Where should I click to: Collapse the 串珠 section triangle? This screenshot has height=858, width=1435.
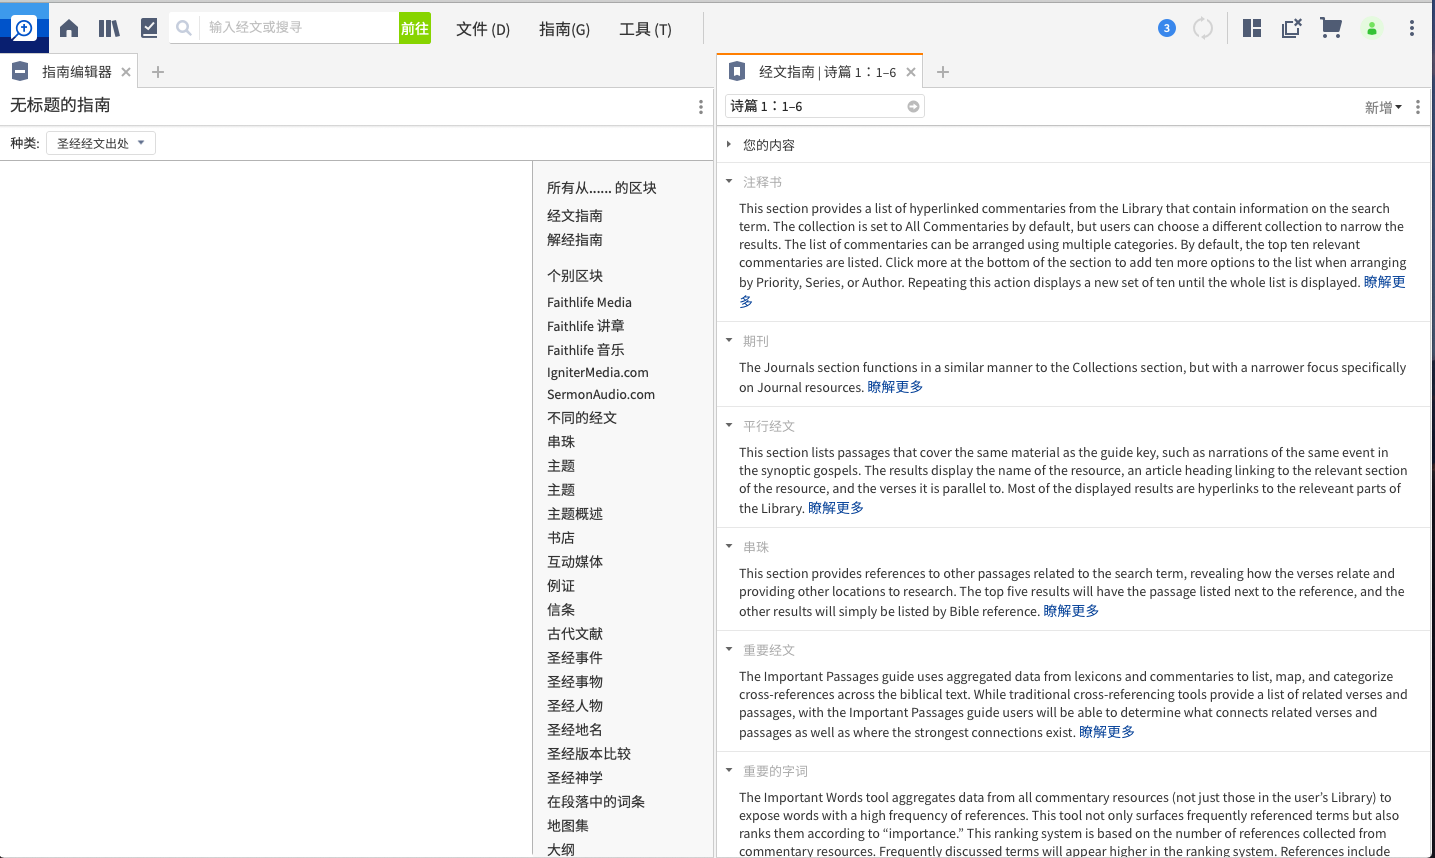[729, 547]
